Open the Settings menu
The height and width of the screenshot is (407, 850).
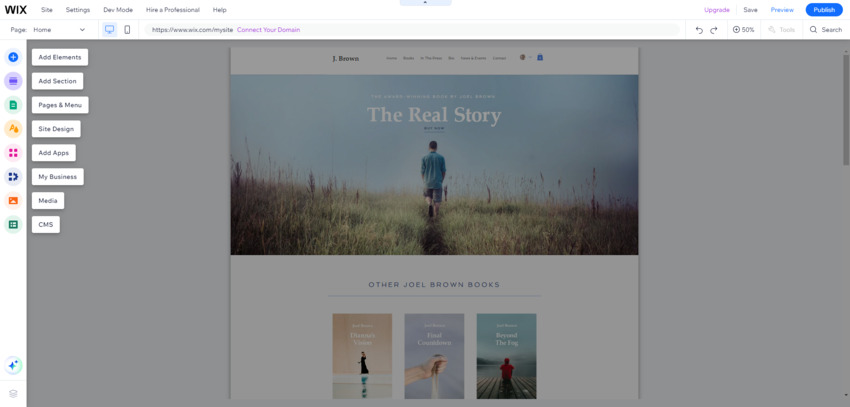point(78,10)
